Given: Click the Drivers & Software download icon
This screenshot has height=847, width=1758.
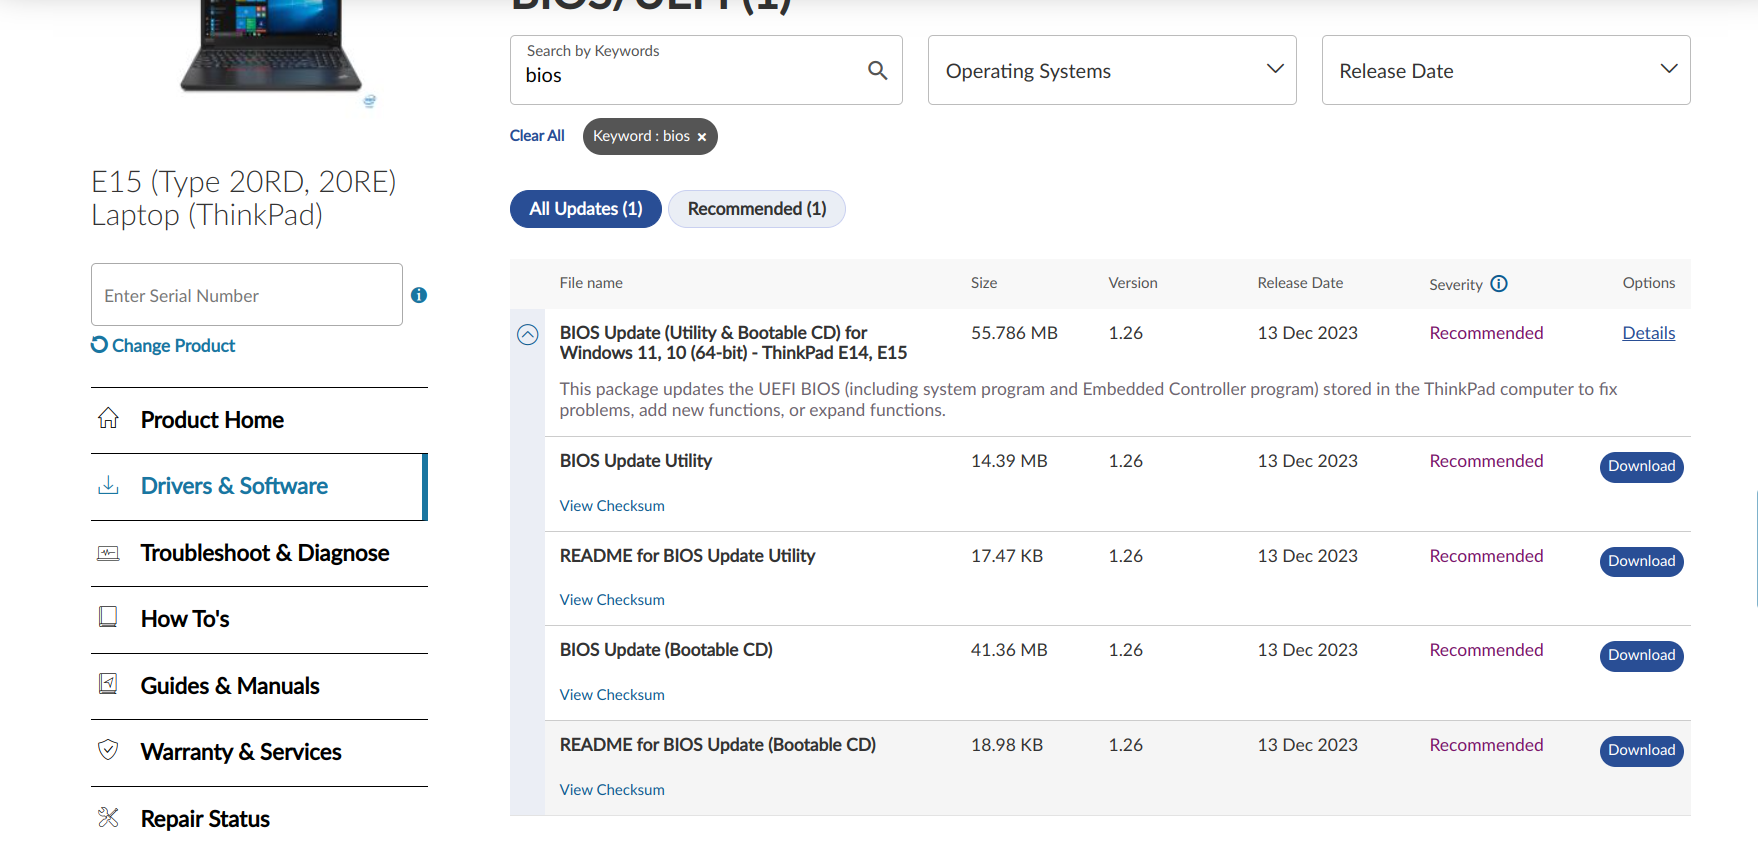Looking at the screenshot, I should tap(108, 485).
